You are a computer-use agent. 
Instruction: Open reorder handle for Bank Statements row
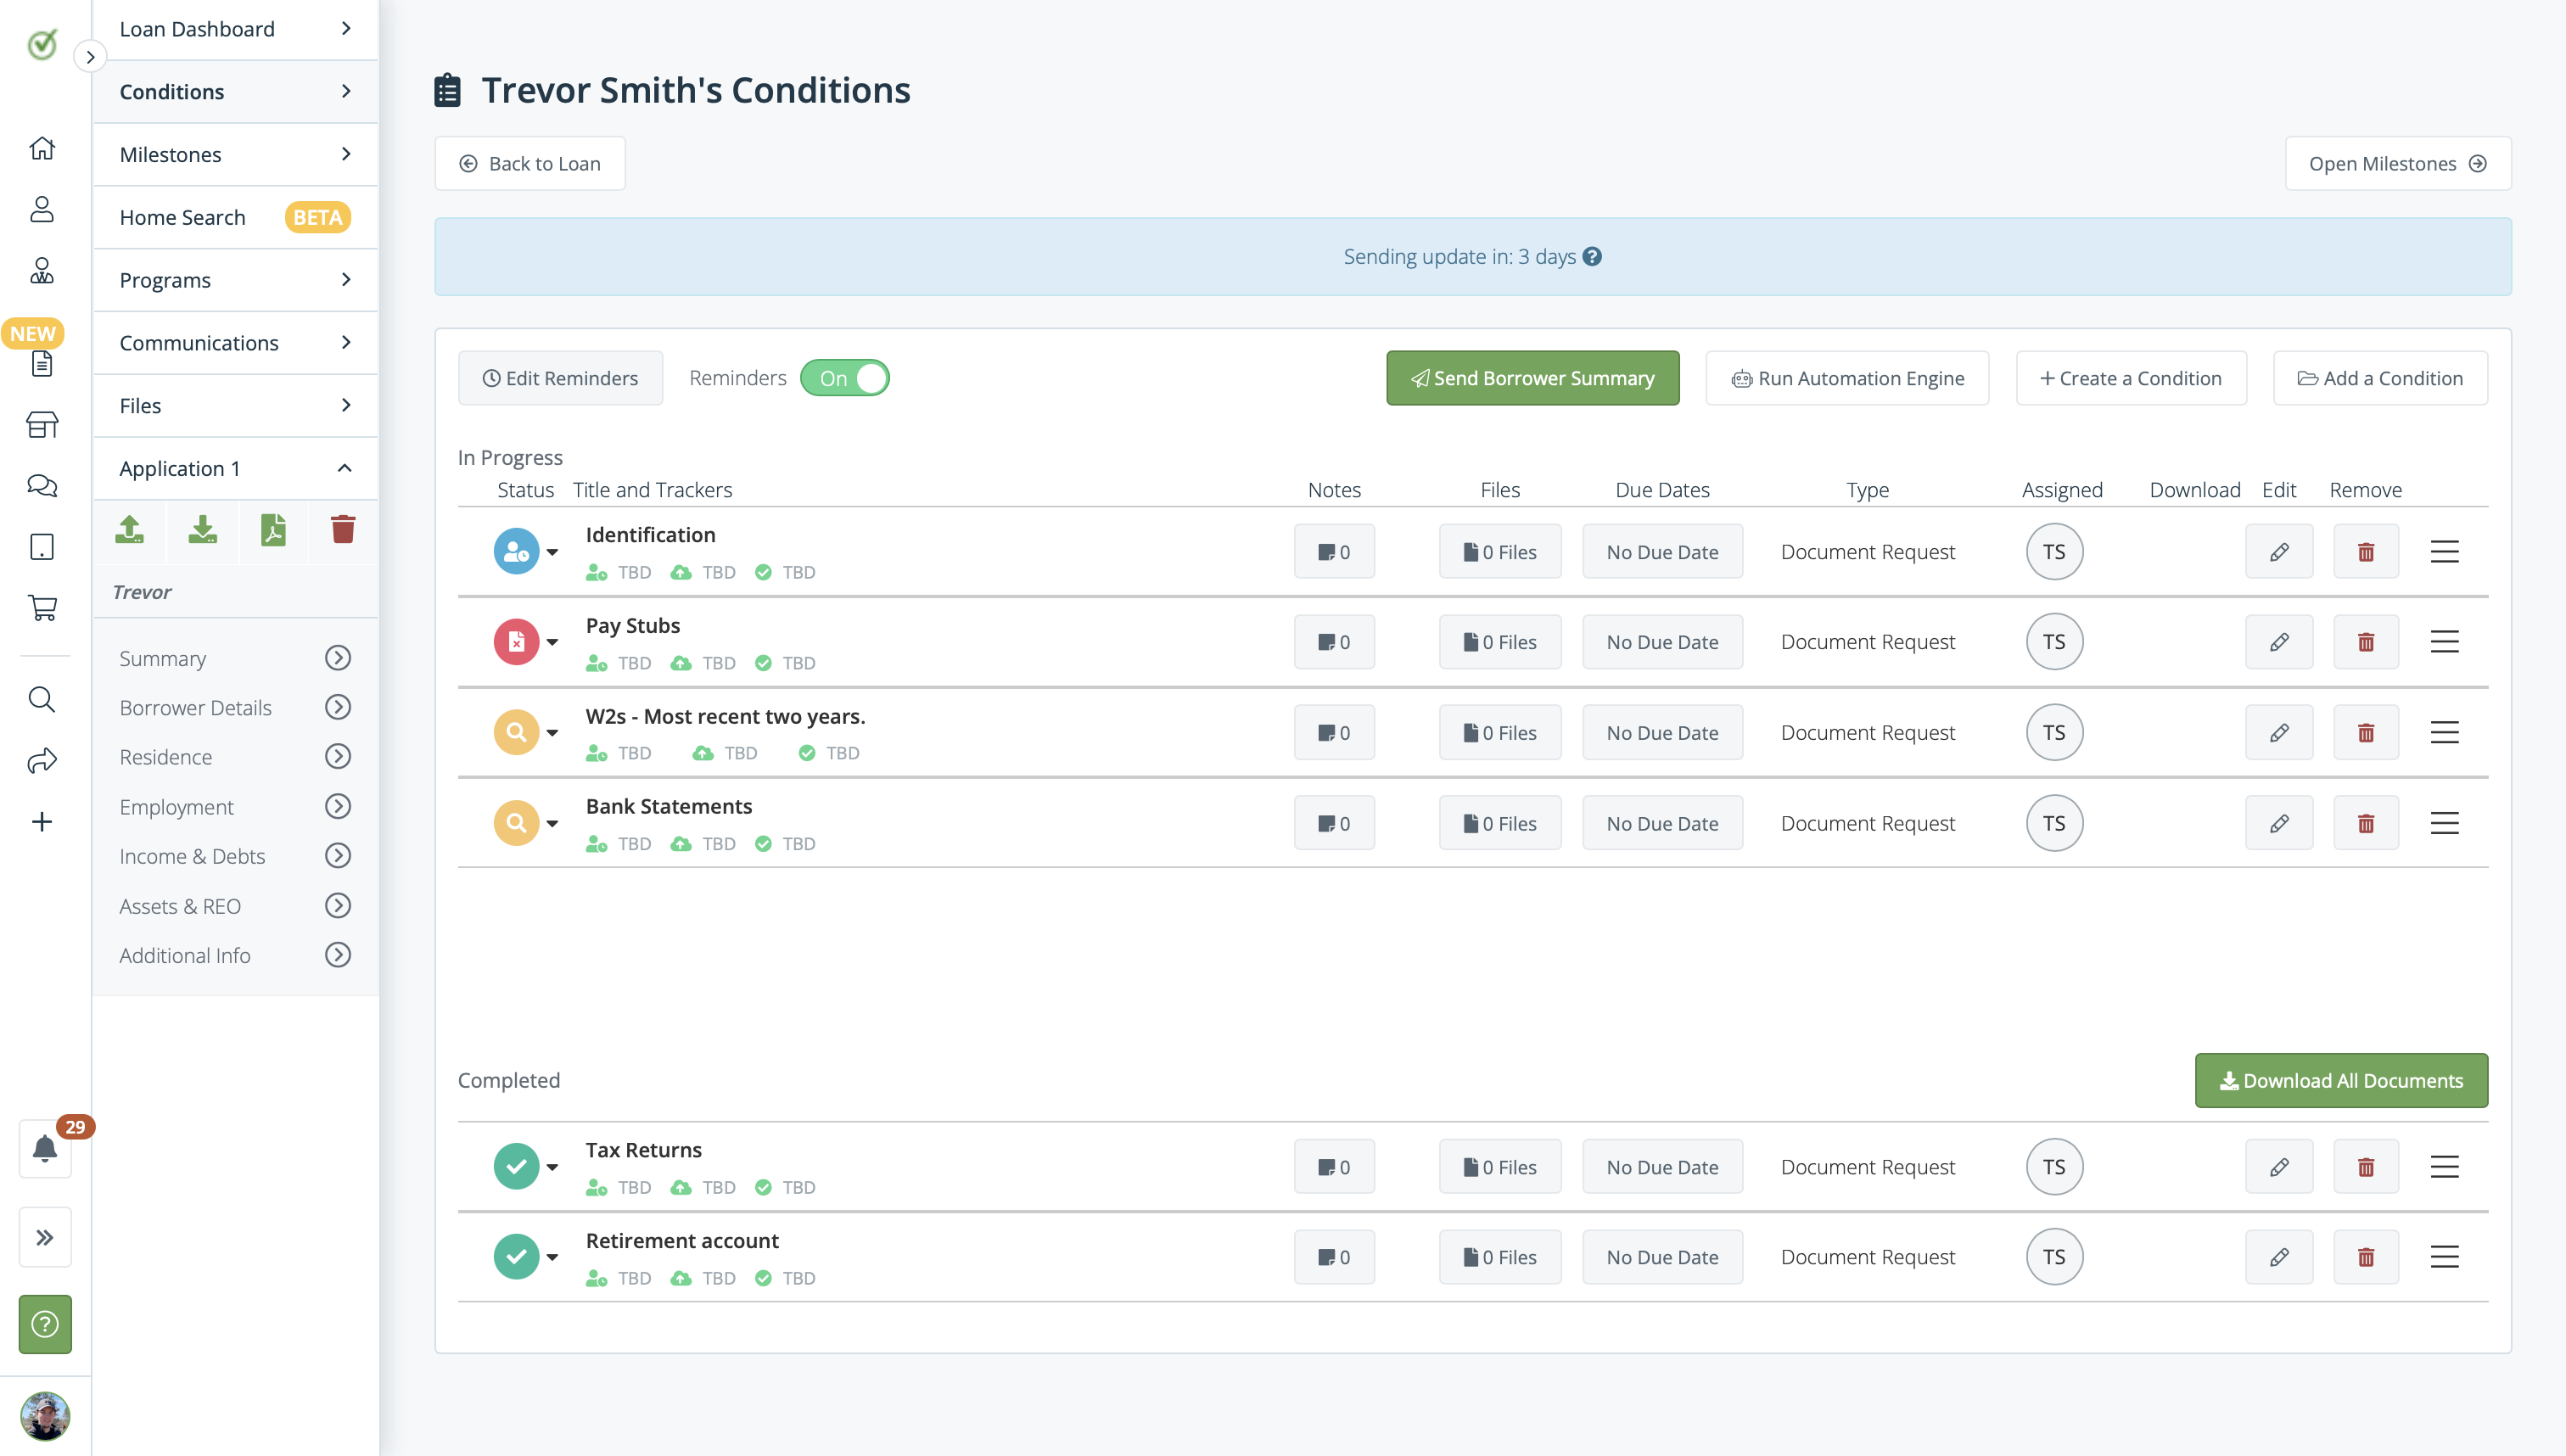pos(2444,824)
